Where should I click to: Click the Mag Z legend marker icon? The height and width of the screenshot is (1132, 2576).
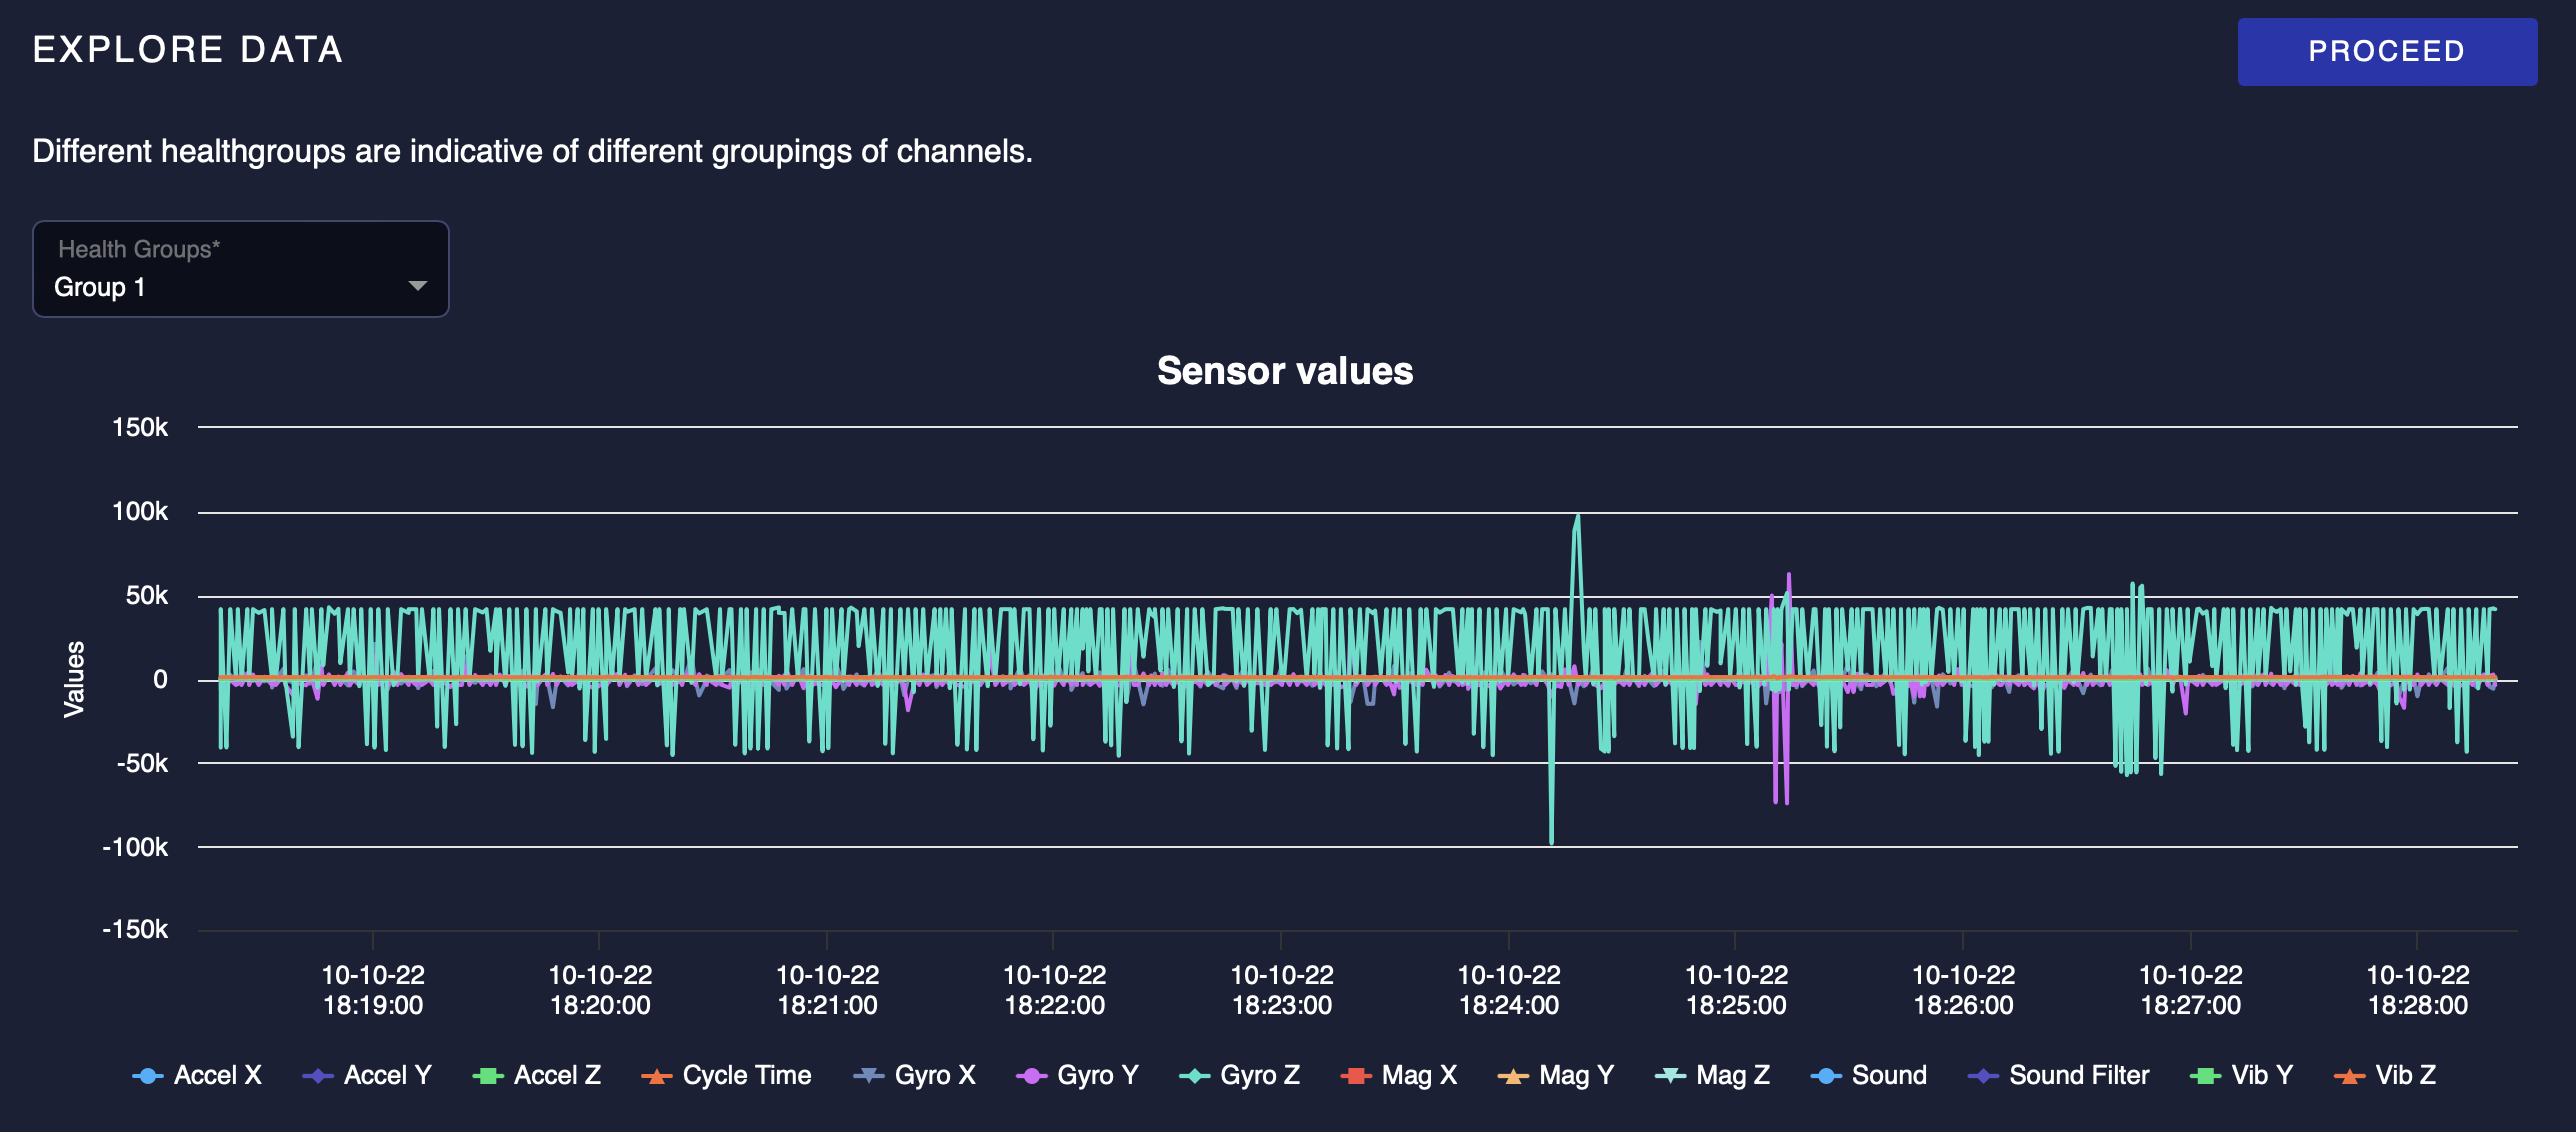click(1670, 1076)
